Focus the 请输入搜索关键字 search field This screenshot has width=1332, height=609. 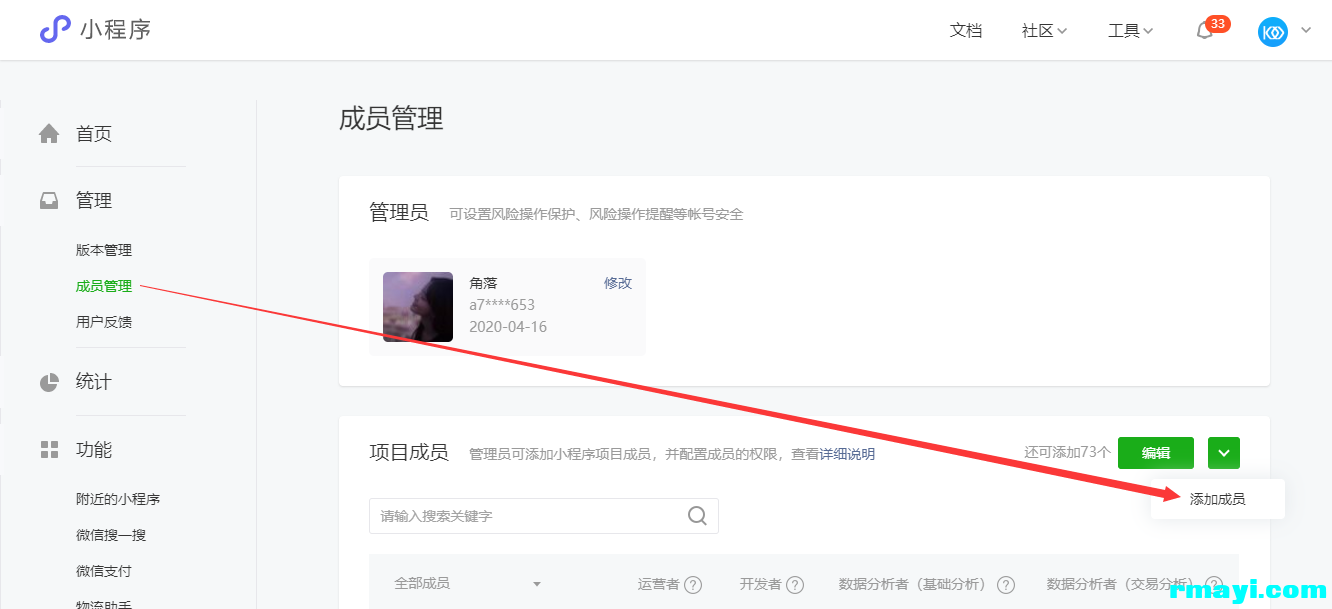click(544, 516)
